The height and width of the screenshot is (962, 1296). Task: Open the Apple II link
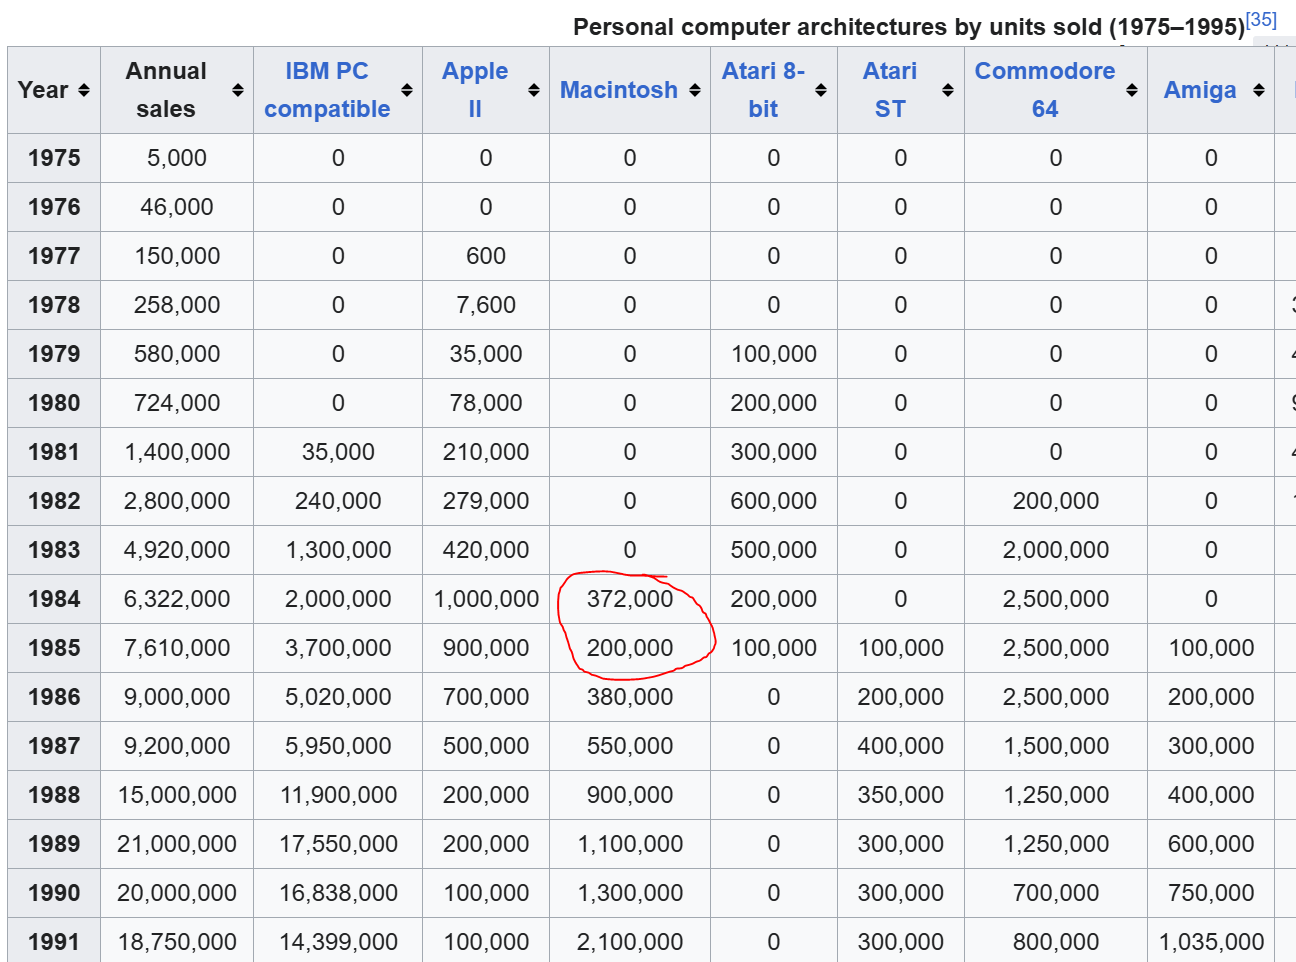475,90
